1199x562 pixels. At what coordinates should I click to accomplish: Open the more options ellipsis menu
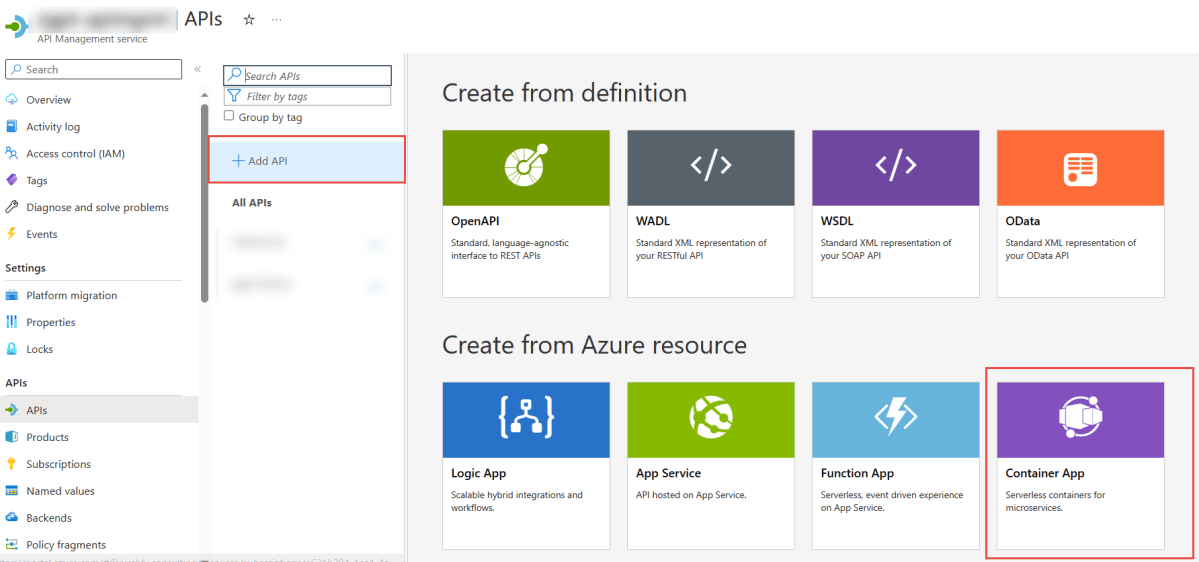click(x=276, y=20)
